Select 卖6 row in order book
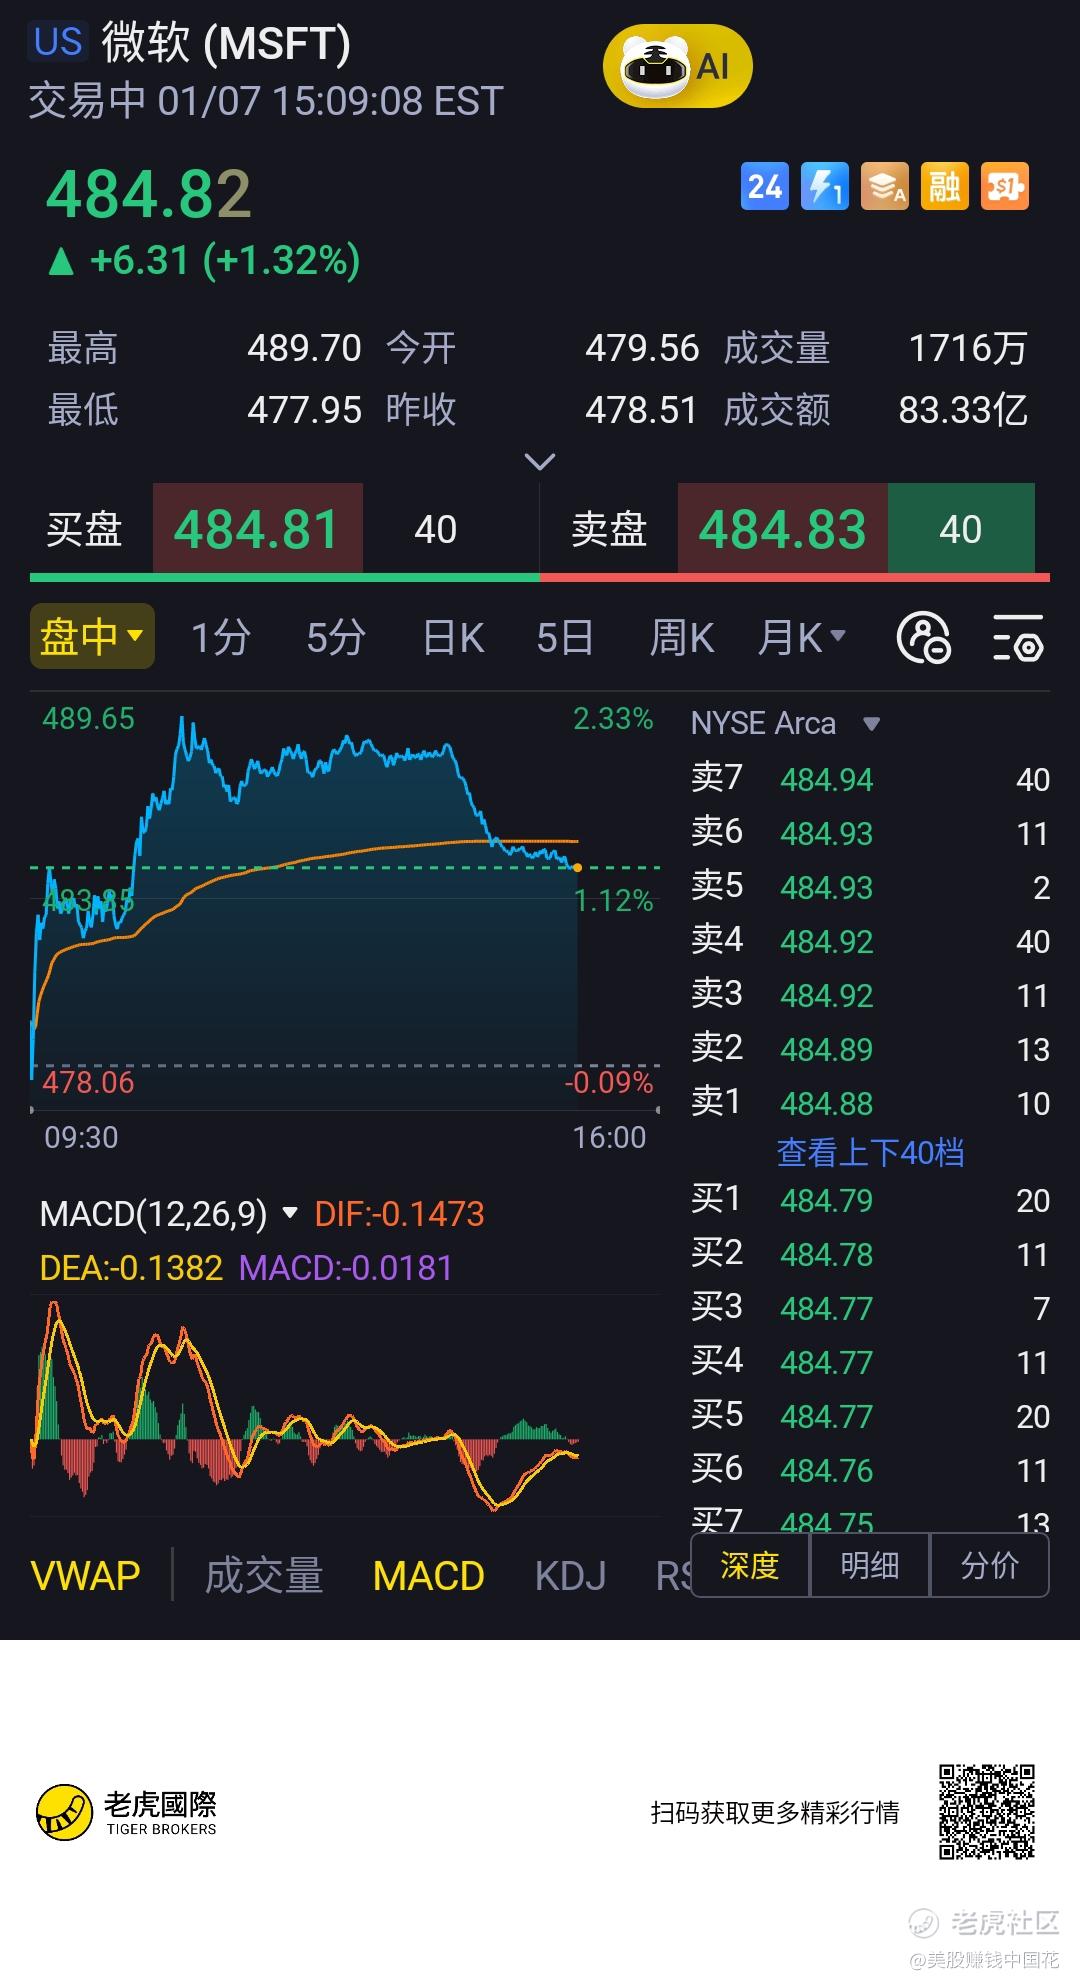This screenshot has height=1985, width=1080. [x=870, y=833]
